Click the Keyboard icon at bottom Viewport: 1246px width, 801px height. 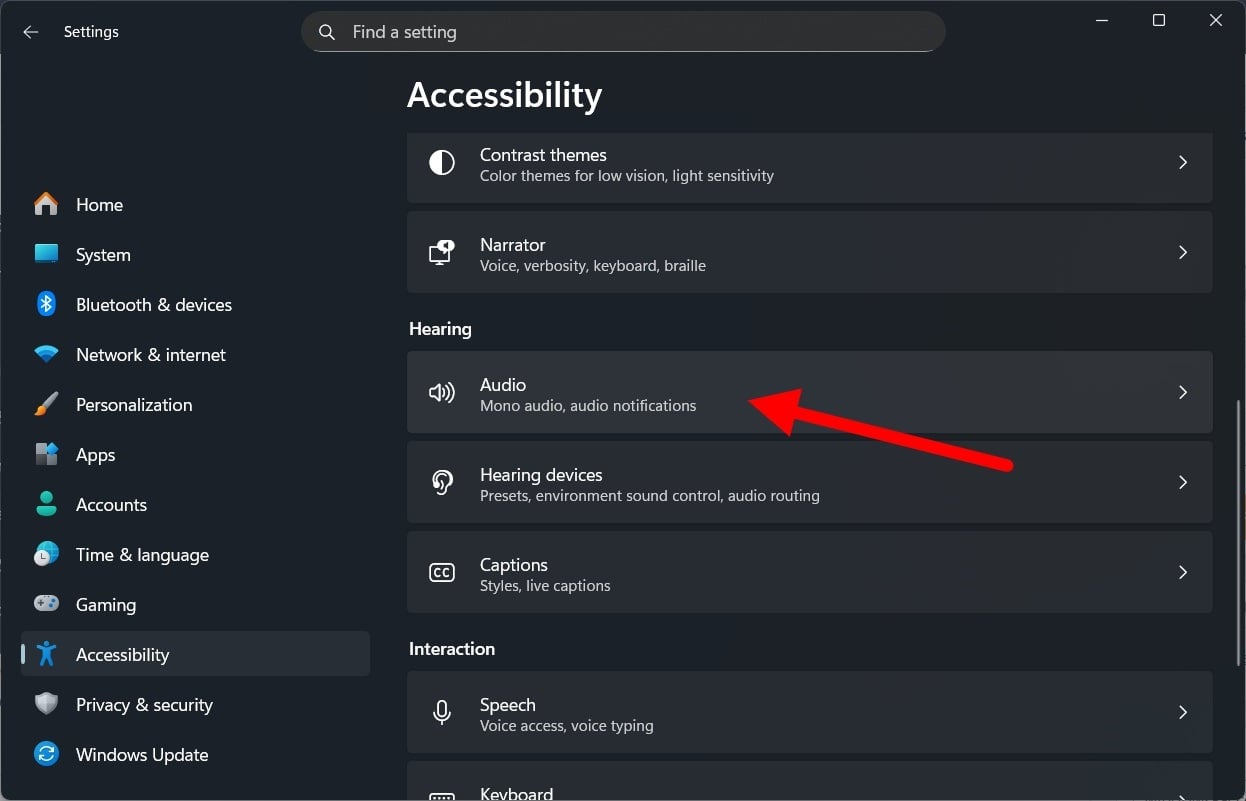point(442,796)
